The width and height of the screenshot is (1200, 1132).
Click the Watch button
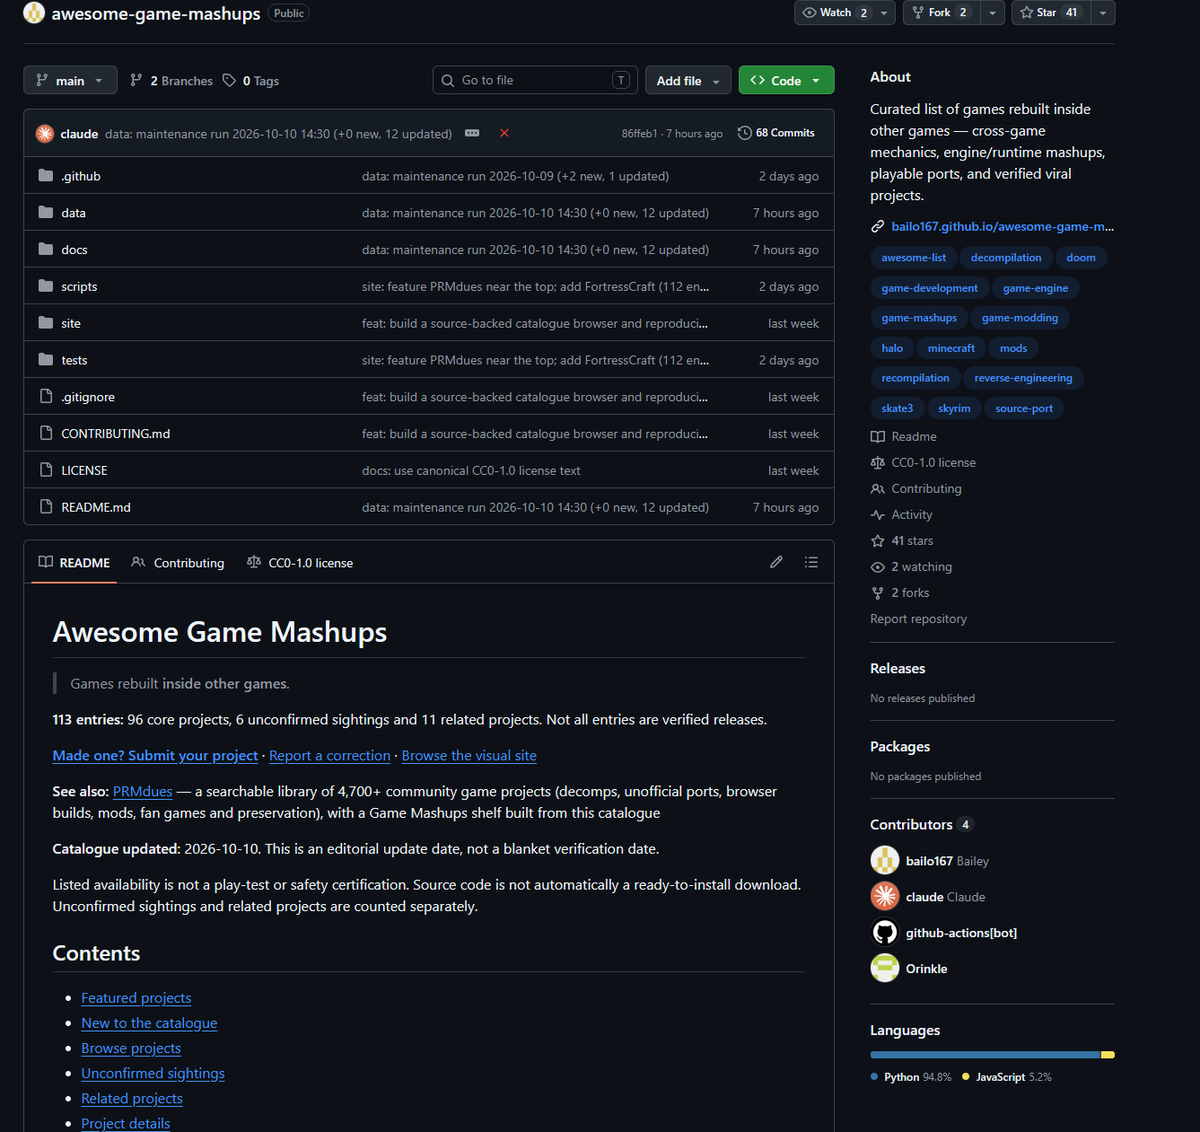point(835,12)
